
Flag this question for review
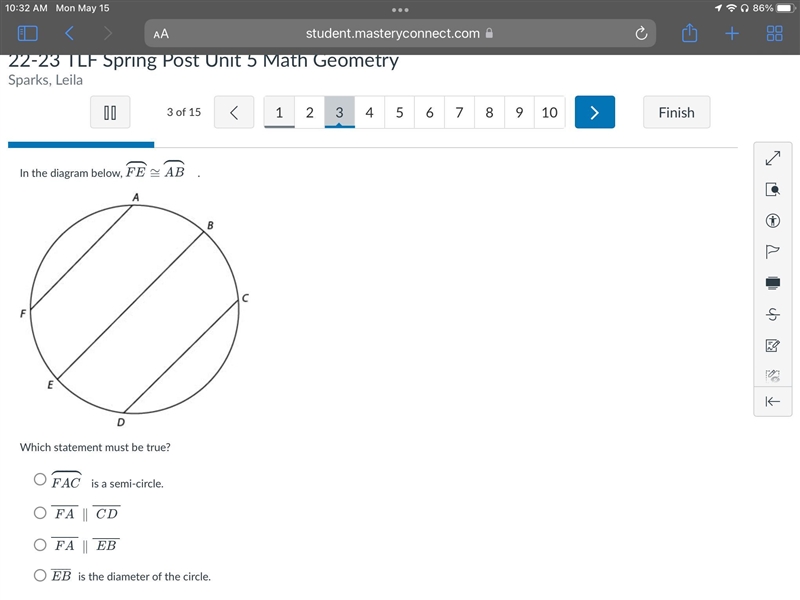pos(773,252)
